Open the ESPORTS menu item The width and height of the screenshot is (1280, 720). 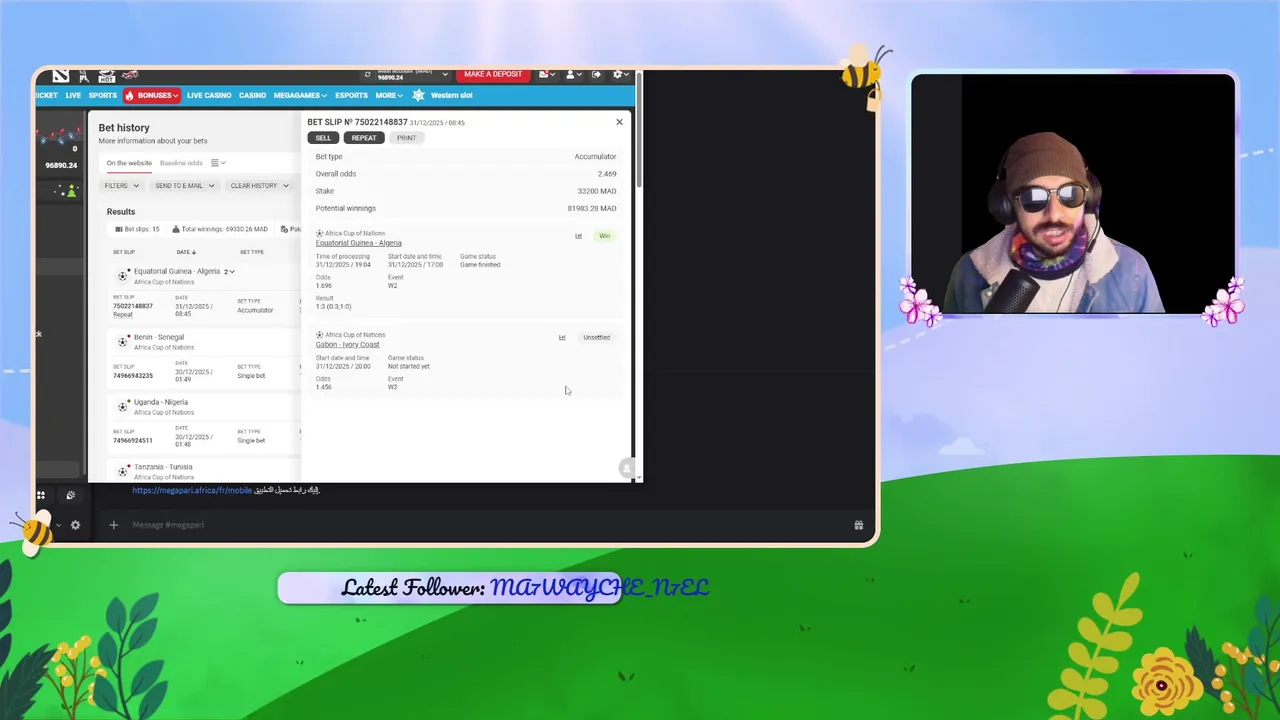coord(351,95)
